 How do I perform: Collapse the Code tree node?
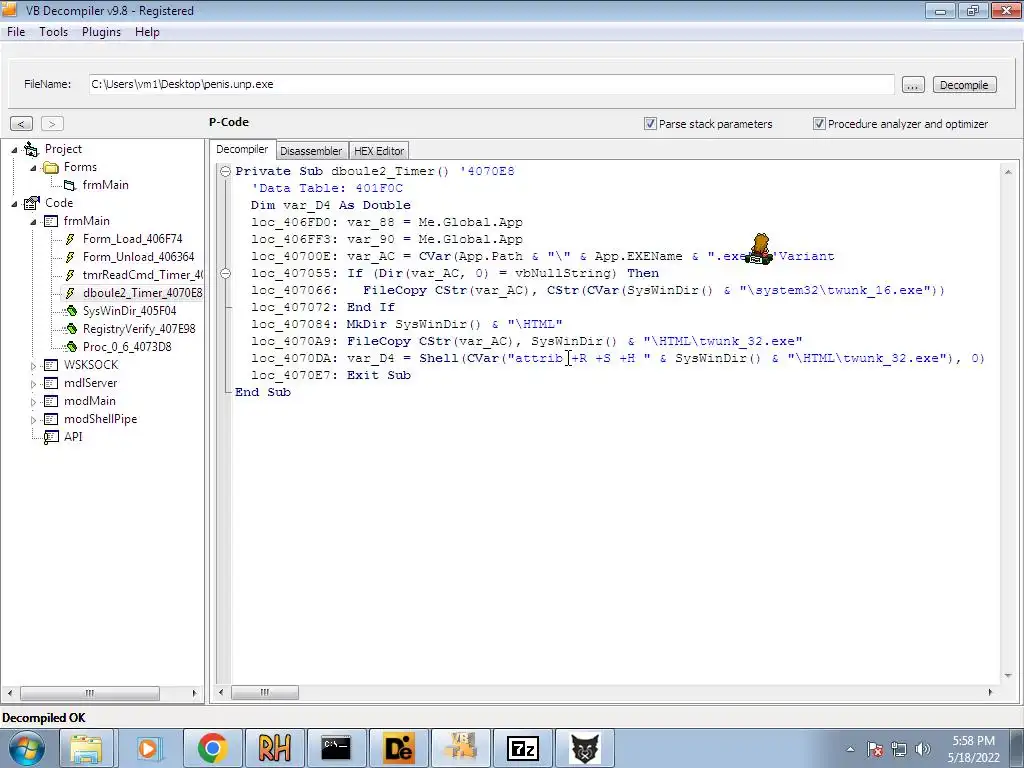14,204
